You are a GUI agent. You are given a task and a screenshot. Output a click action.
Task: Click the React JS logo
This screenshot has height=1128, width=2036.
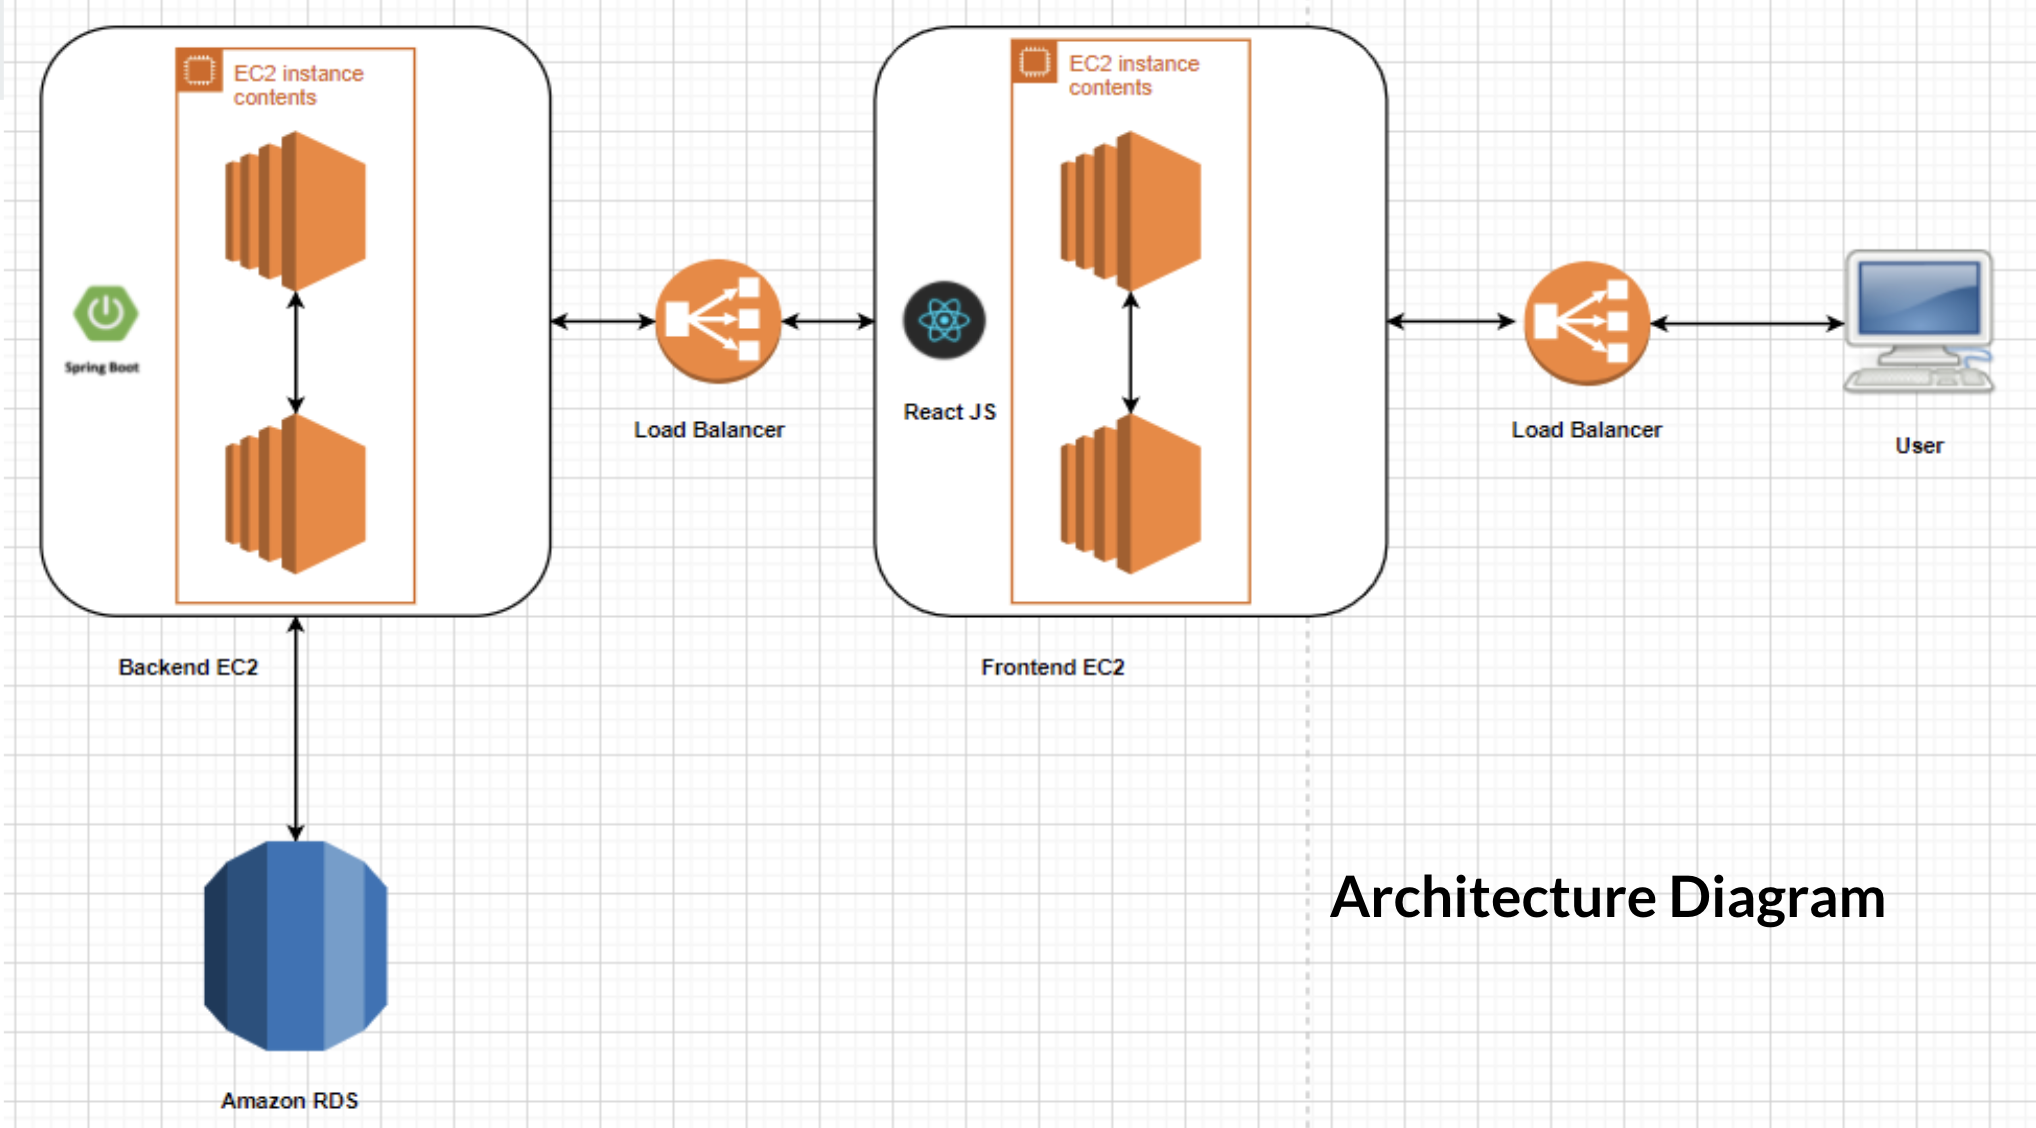coord(944,321)
